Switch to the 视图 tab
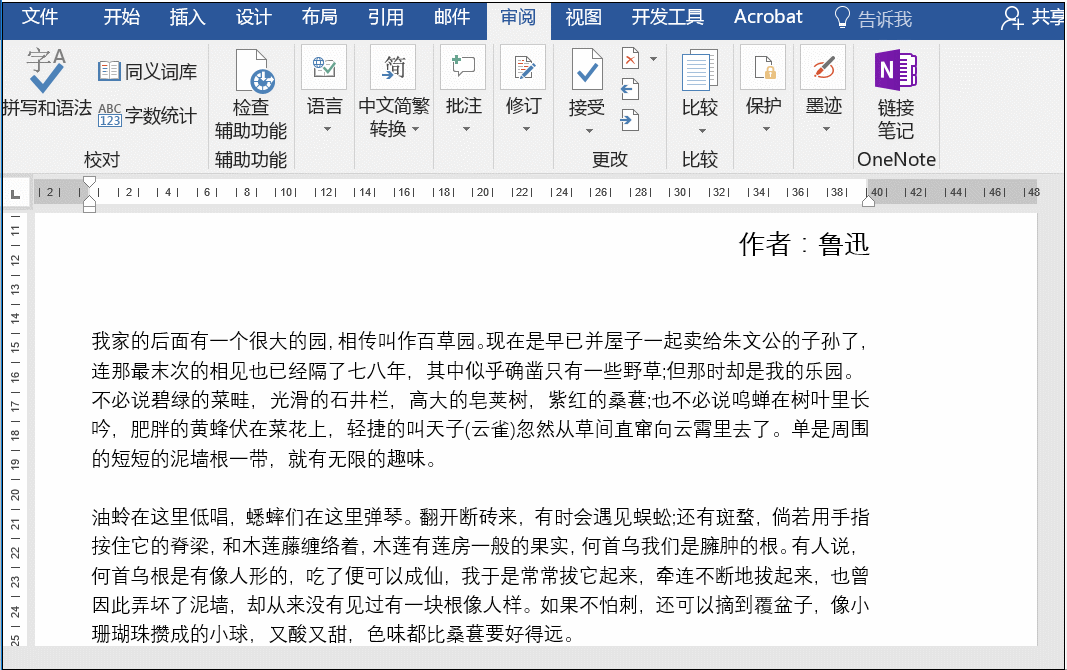This screenshot has width=1067, height=670. tap(584, 17)
